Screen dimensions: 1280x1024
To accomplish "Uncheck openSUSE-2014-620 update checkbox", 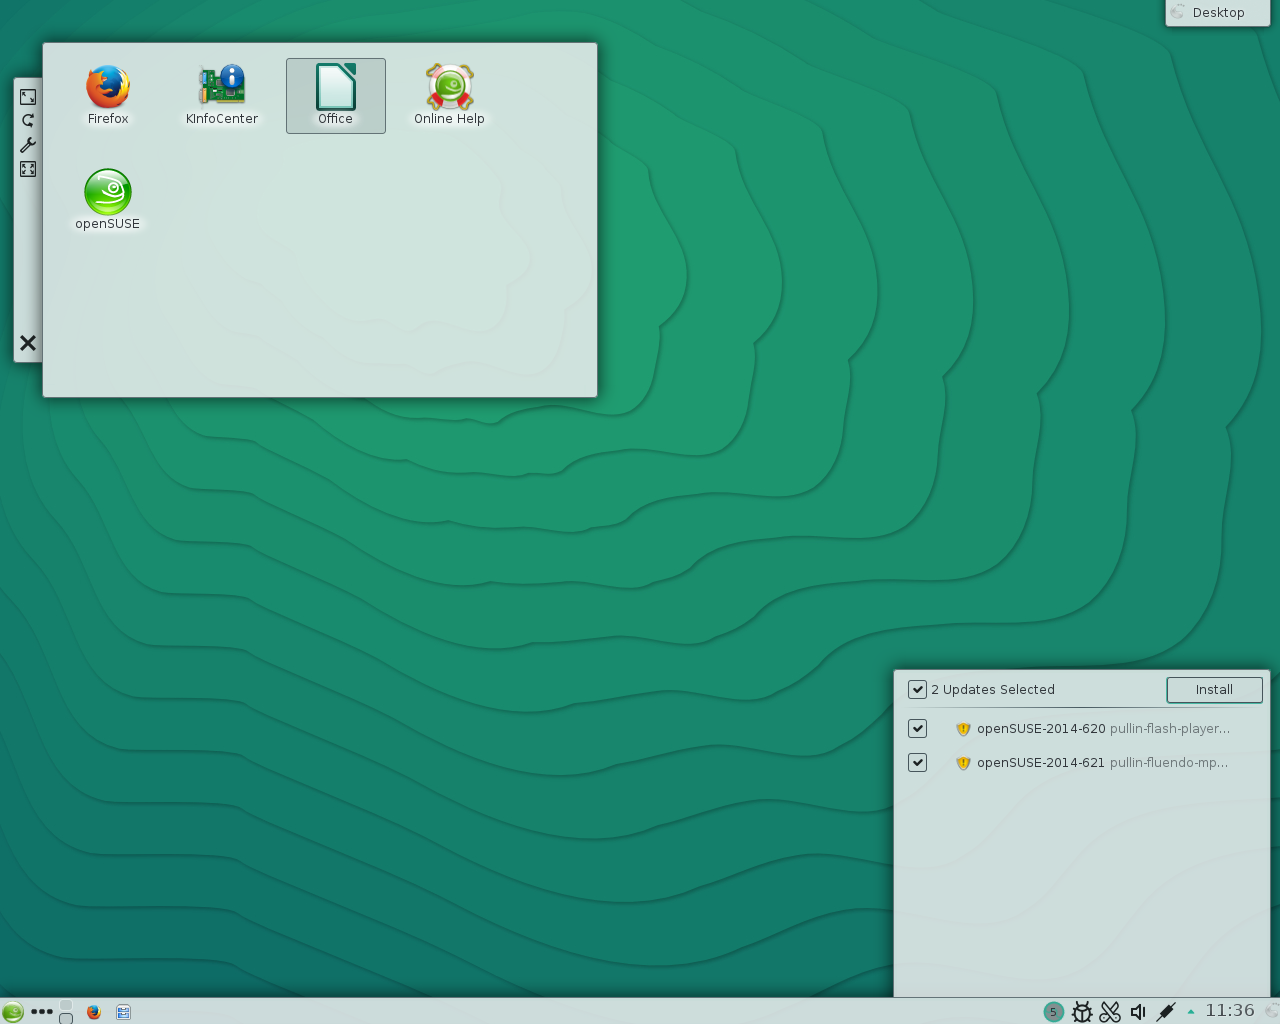I will tap(917, 728).
